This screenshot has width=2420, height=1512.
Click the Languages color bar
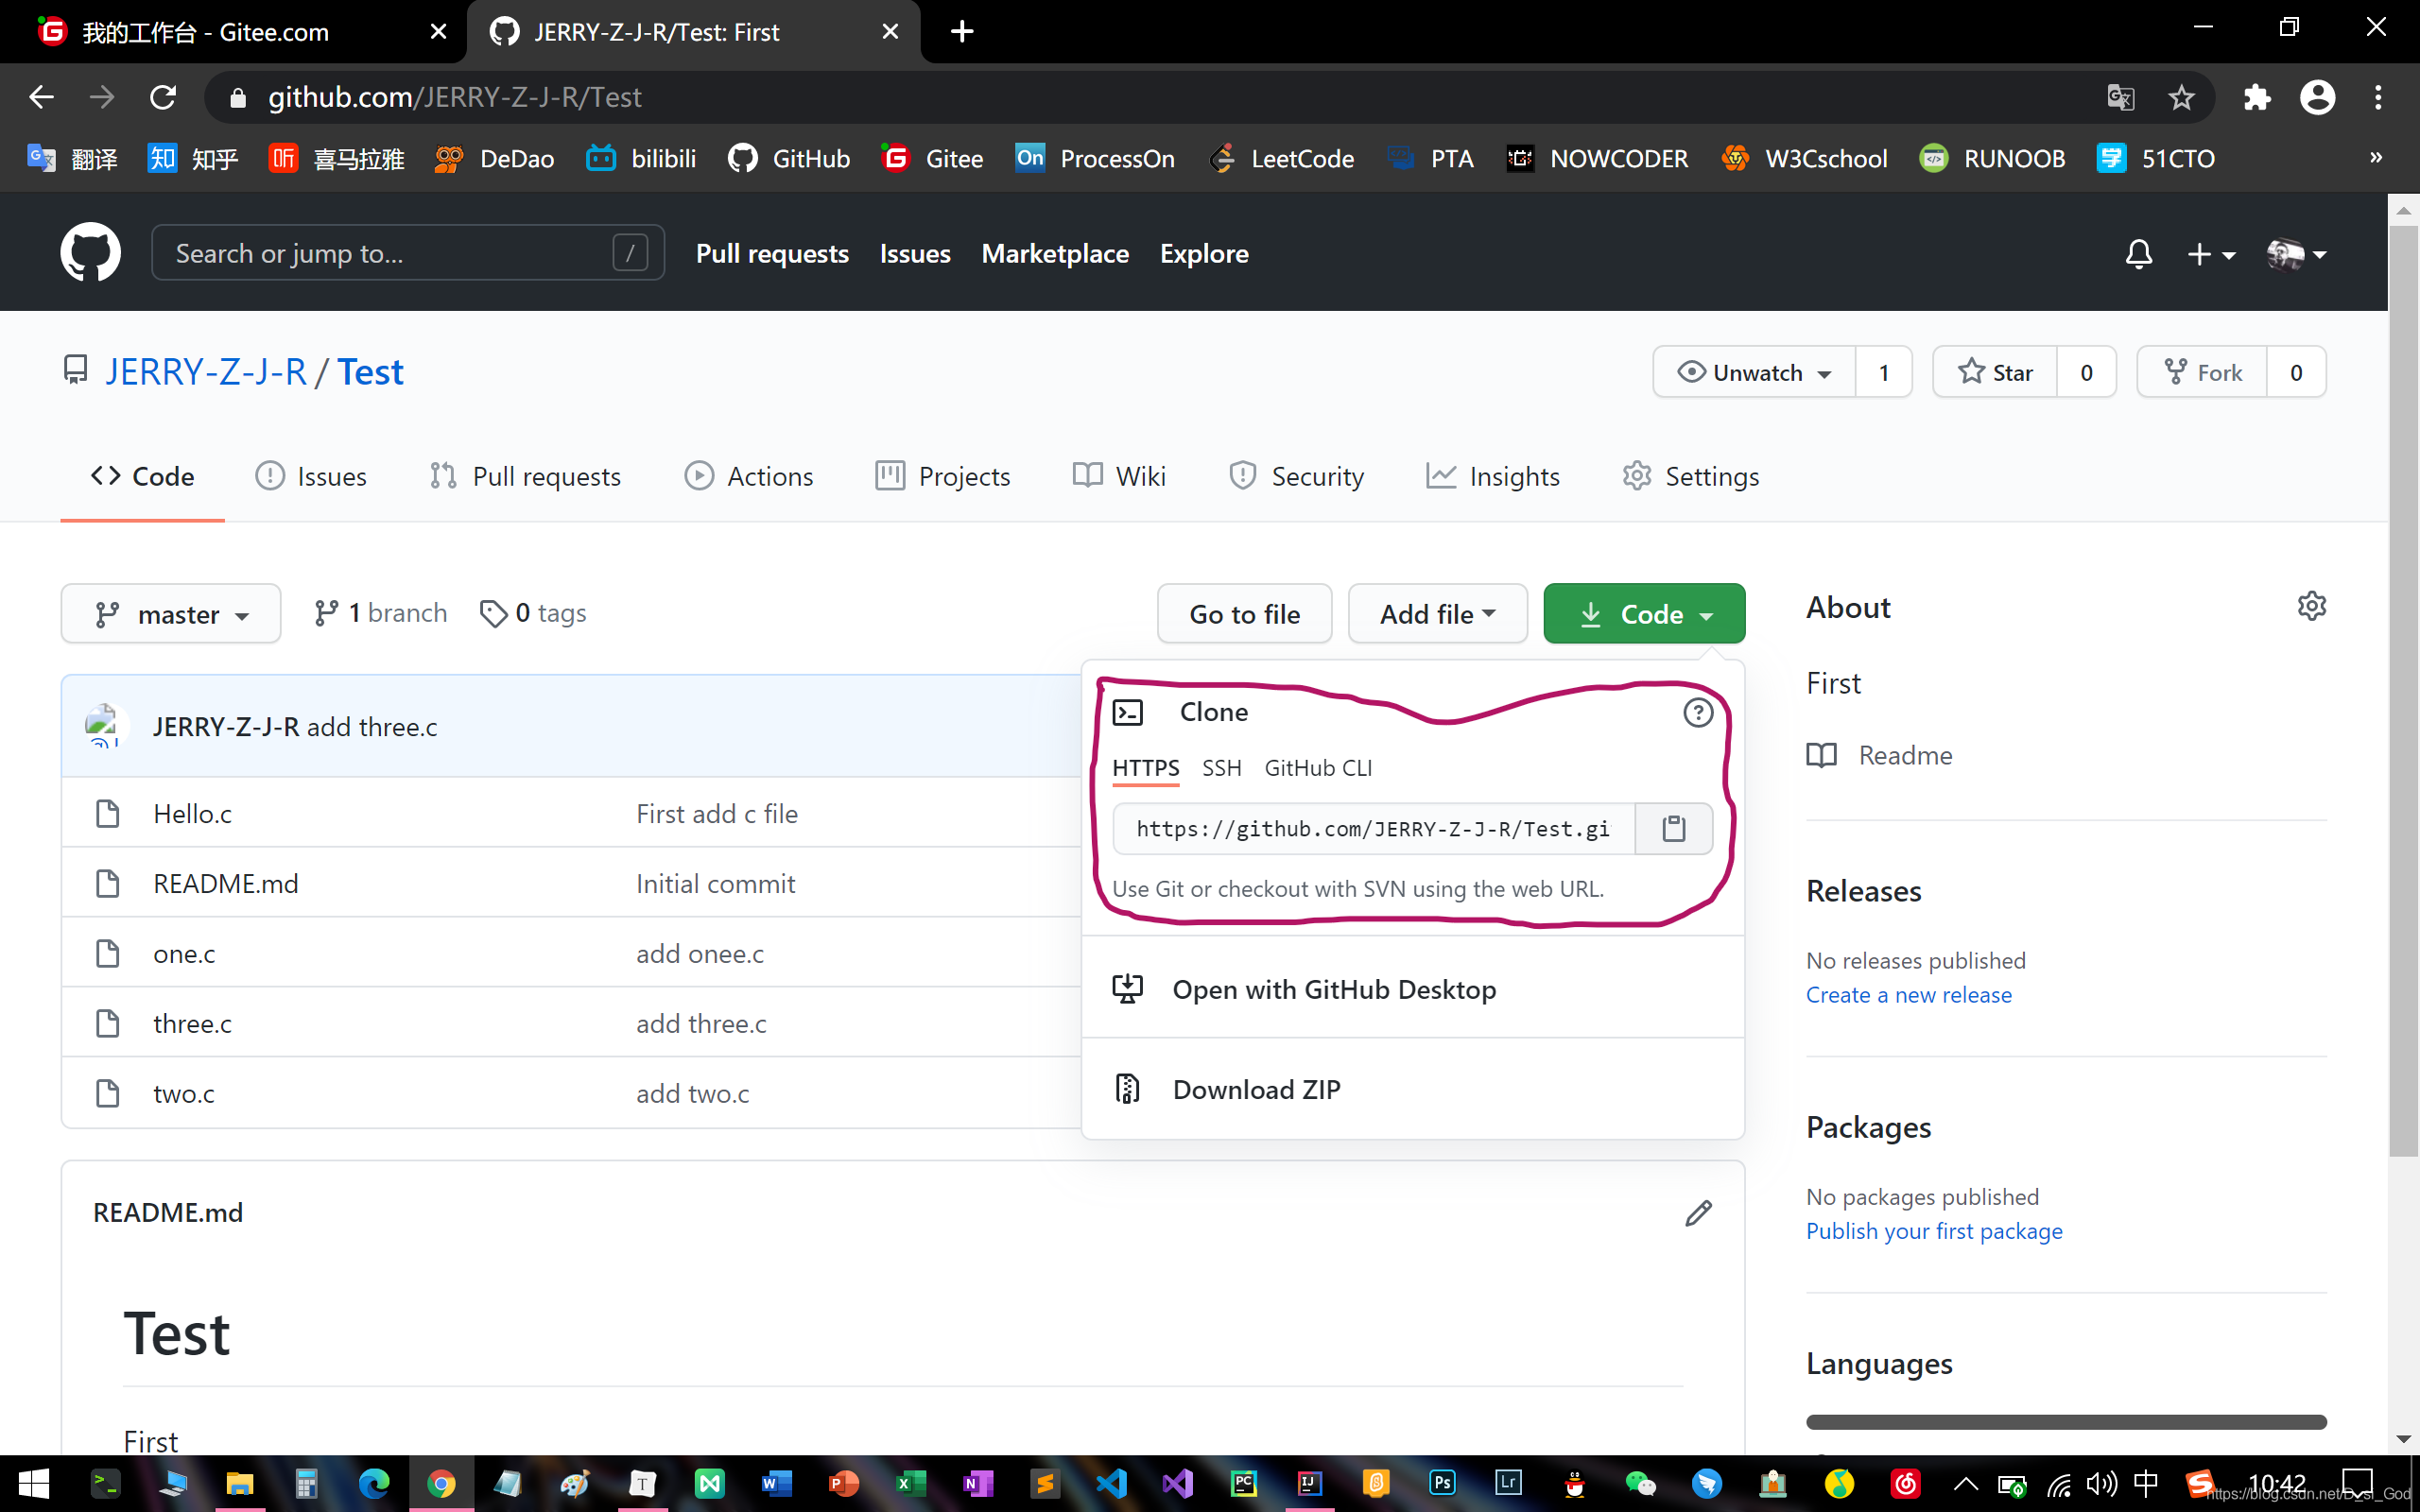(2065, 1421)
